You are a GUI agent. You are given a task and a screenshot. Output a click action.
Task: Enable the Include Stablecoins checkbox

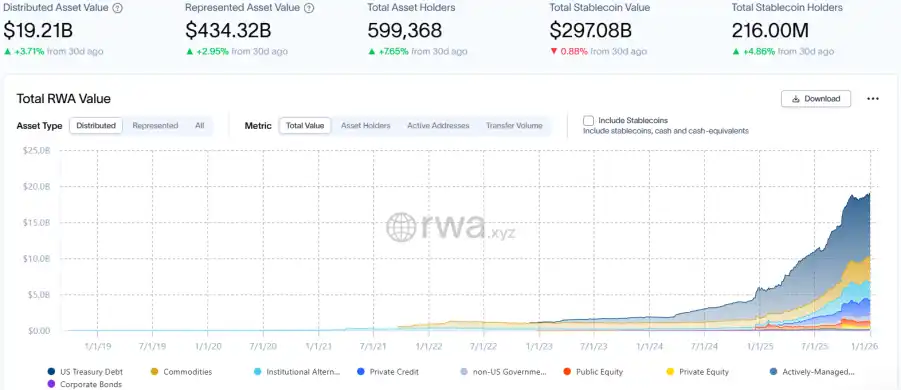[x=588, y=121]
